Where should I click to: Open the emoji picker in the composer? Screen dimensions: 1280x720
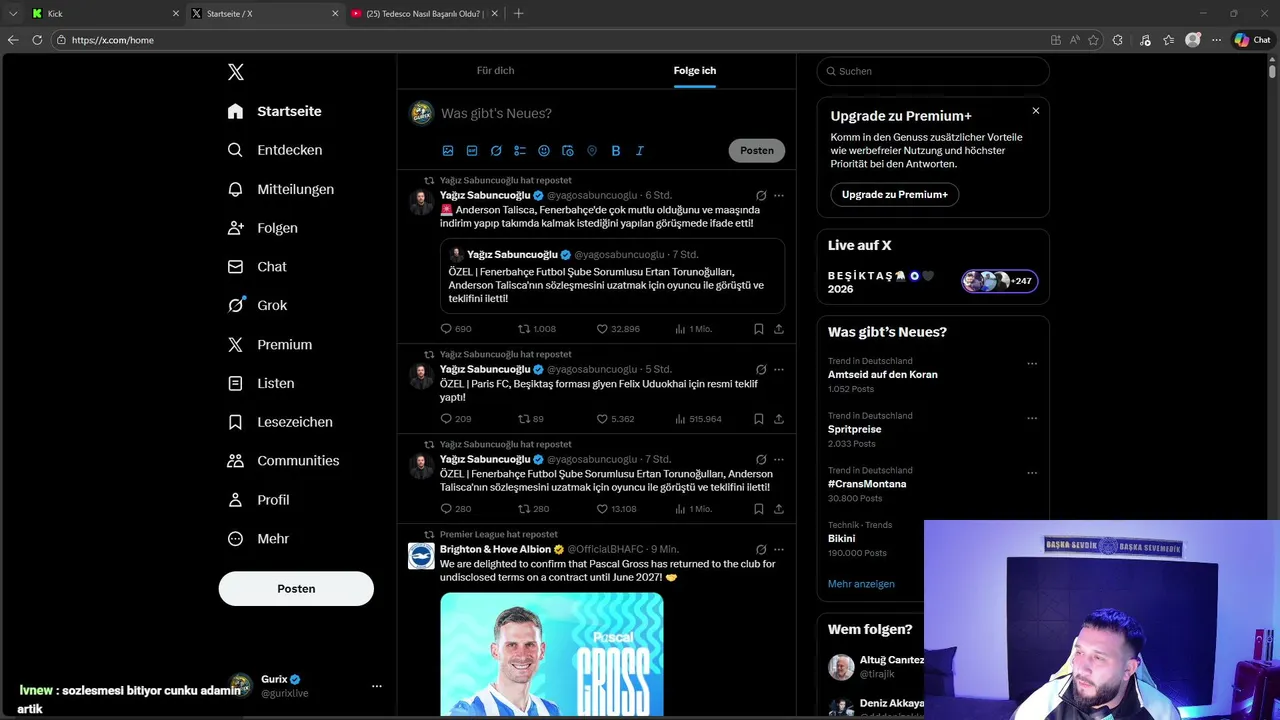544,151
